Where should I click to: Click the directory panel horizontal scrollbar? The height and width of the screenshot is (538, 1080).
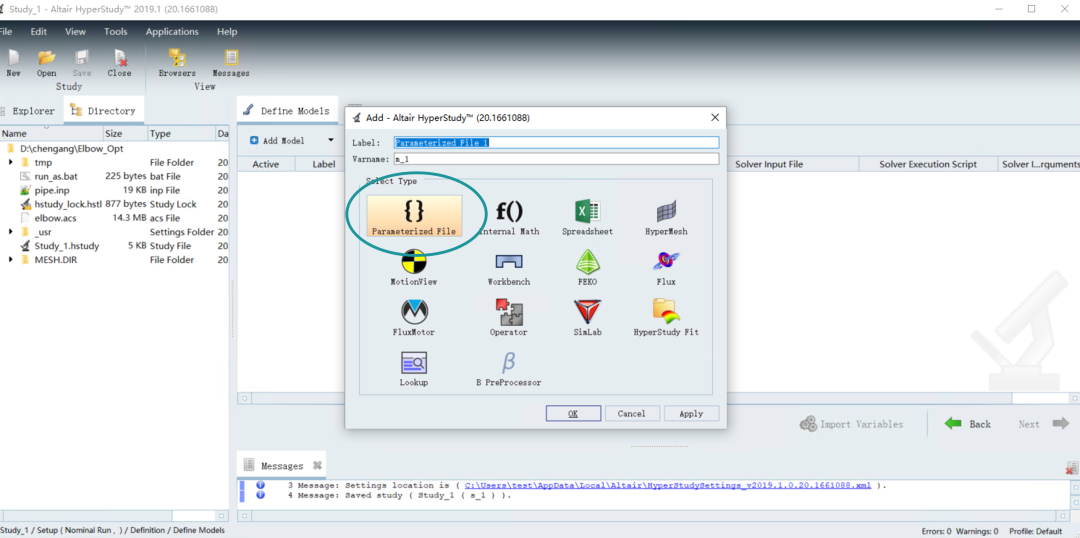[114, 515]
